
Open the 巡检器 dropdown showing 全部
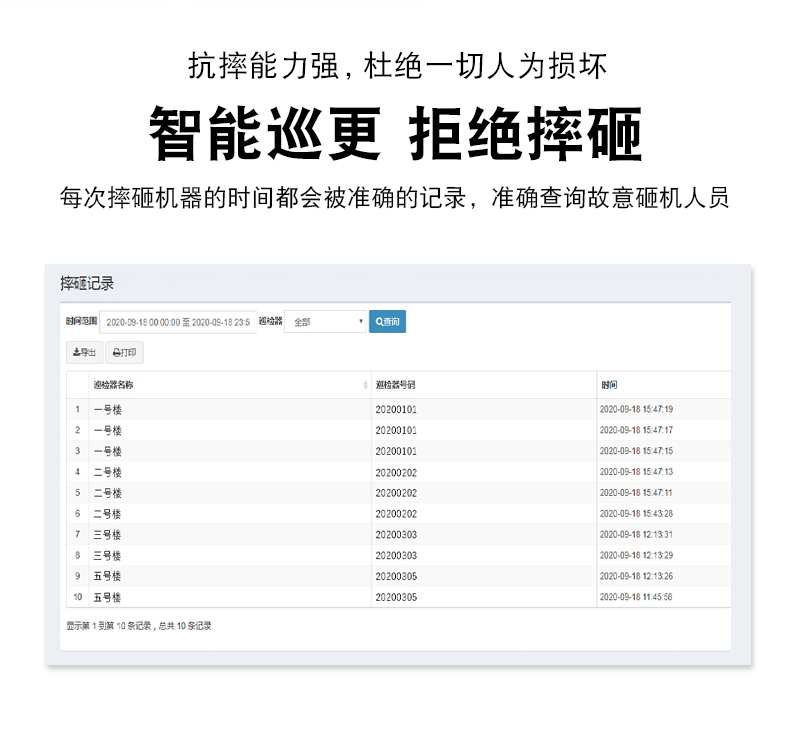click(326, 322)
